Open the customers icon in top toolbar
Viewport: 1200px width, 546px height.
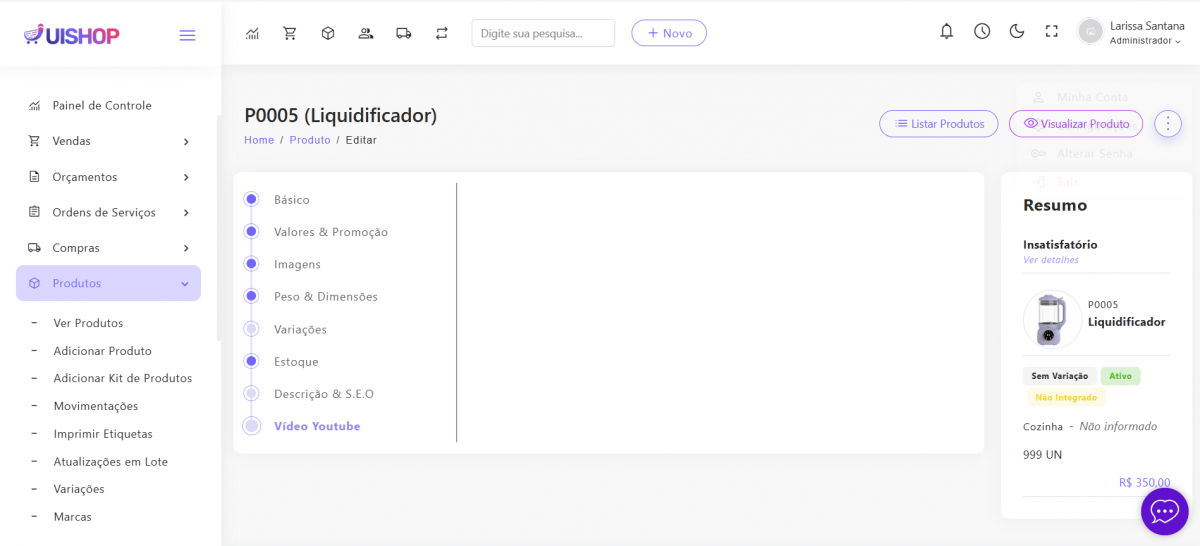(366, 33)
